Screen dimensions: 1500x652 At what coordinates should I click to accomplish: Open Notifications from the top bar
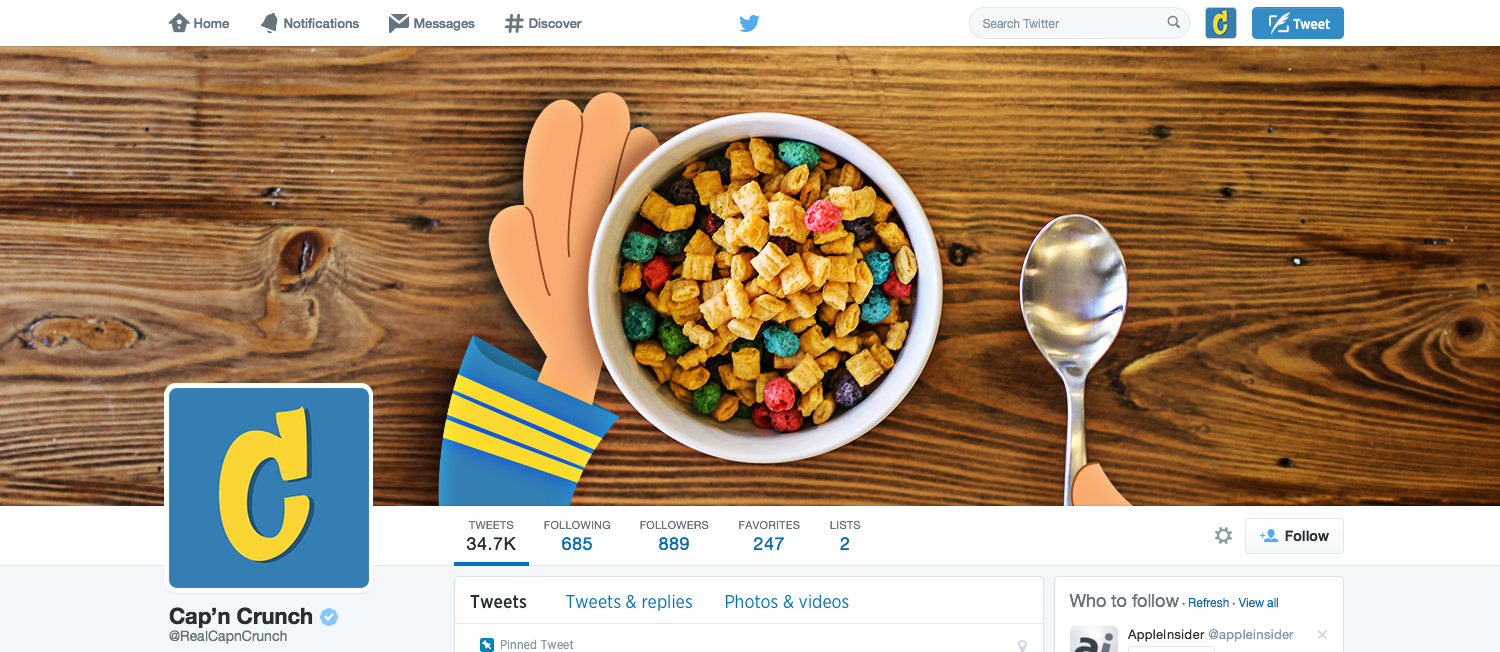point(309,23)
